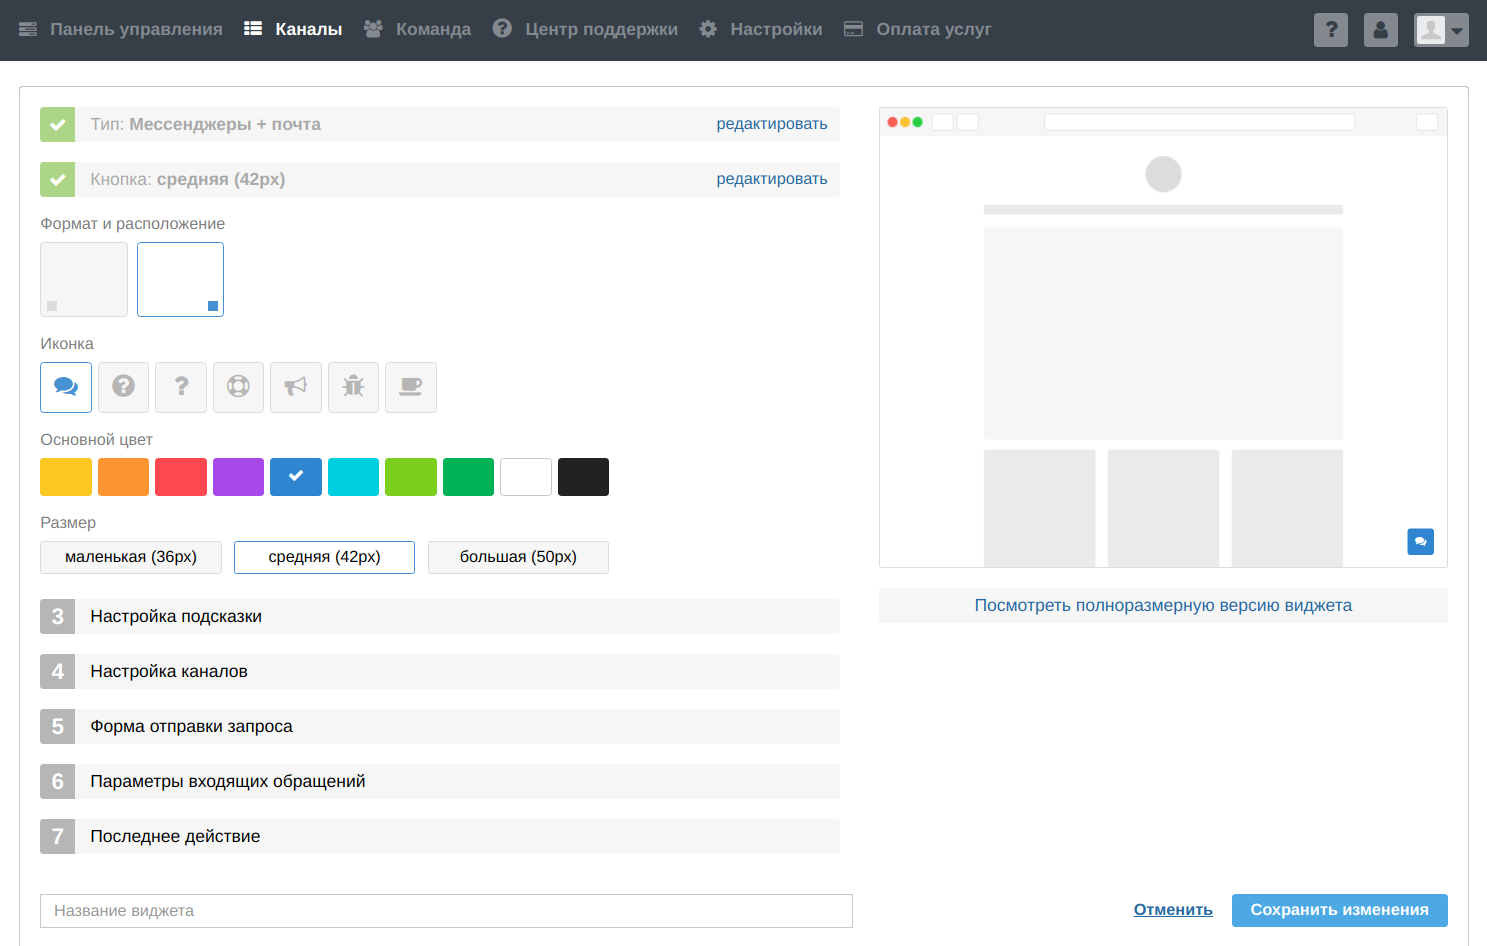This screenshot has height=946, width=1487.
Task: Open Центр поддержки
Action: point(585,30)
